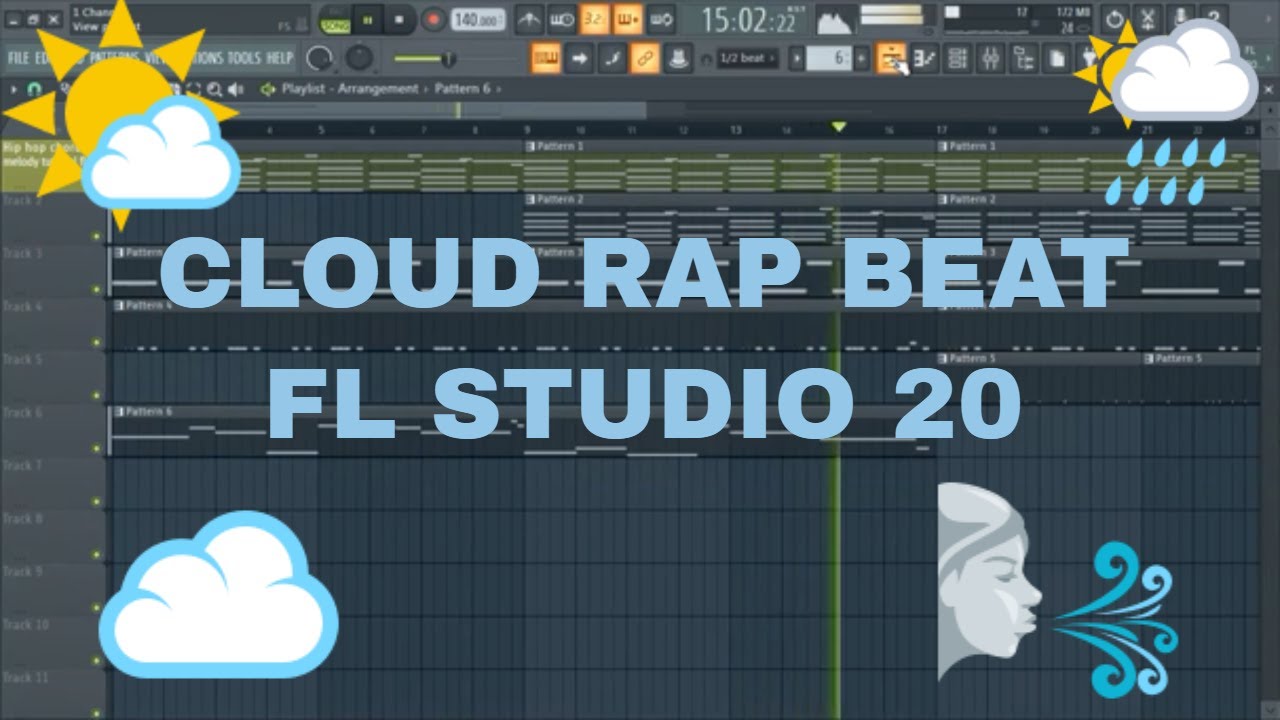1280x720 pixels.
Task: Click the multilink controllers hat icon
Action: coord(678,59)
